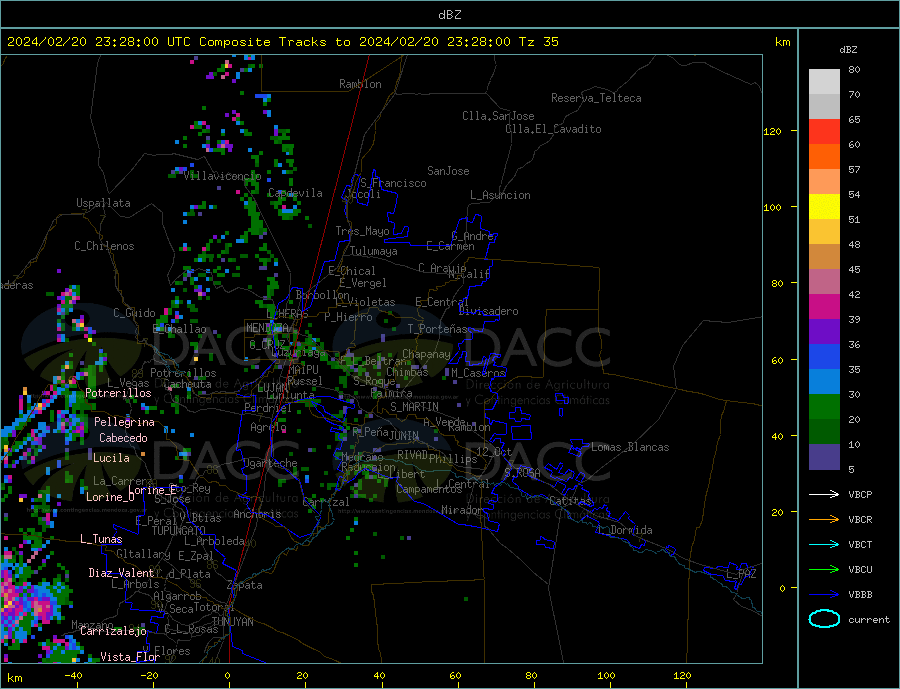Screen dimensions: 900x689
Task: Click the Ramblon map label
Action: pyautogui.click(x=360, y=84)
